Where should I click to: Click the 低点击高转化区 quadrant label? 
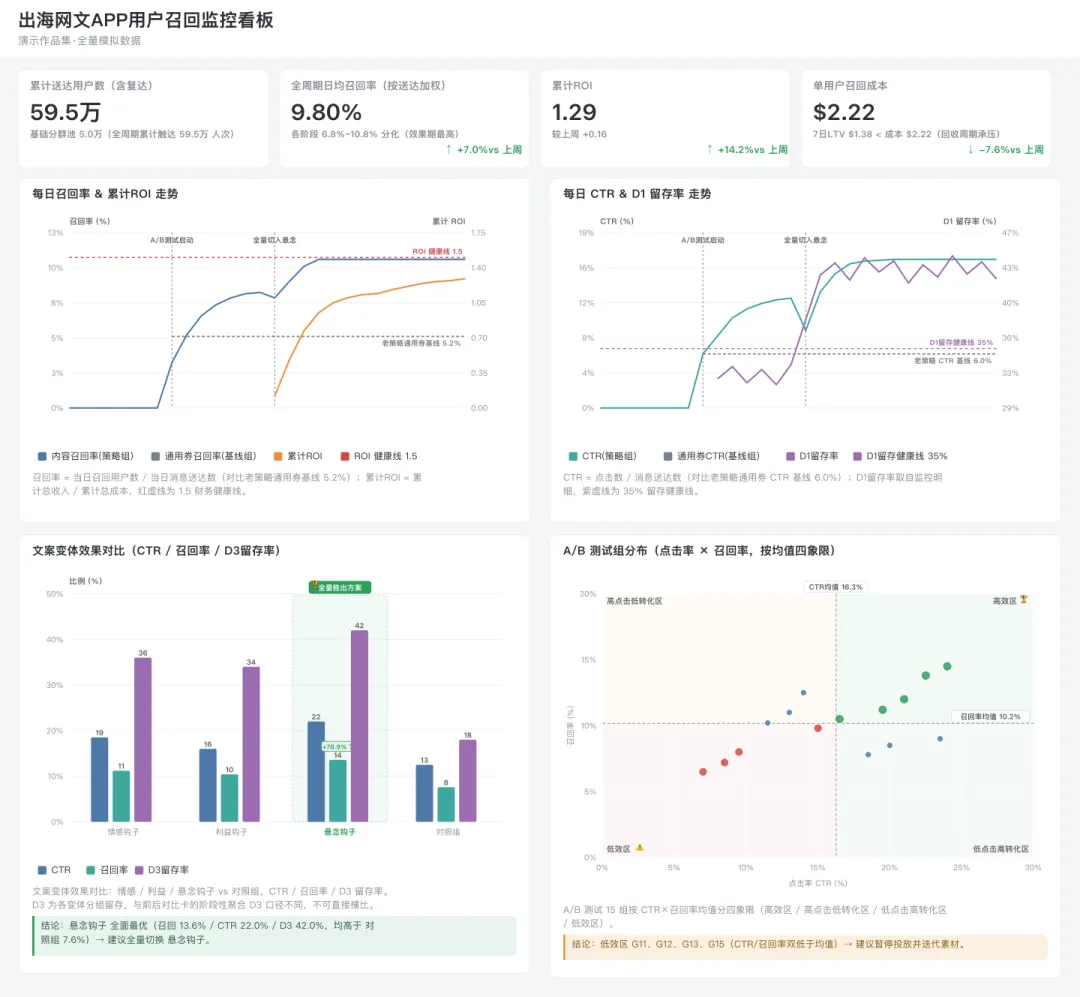[x=1001, y=849]
